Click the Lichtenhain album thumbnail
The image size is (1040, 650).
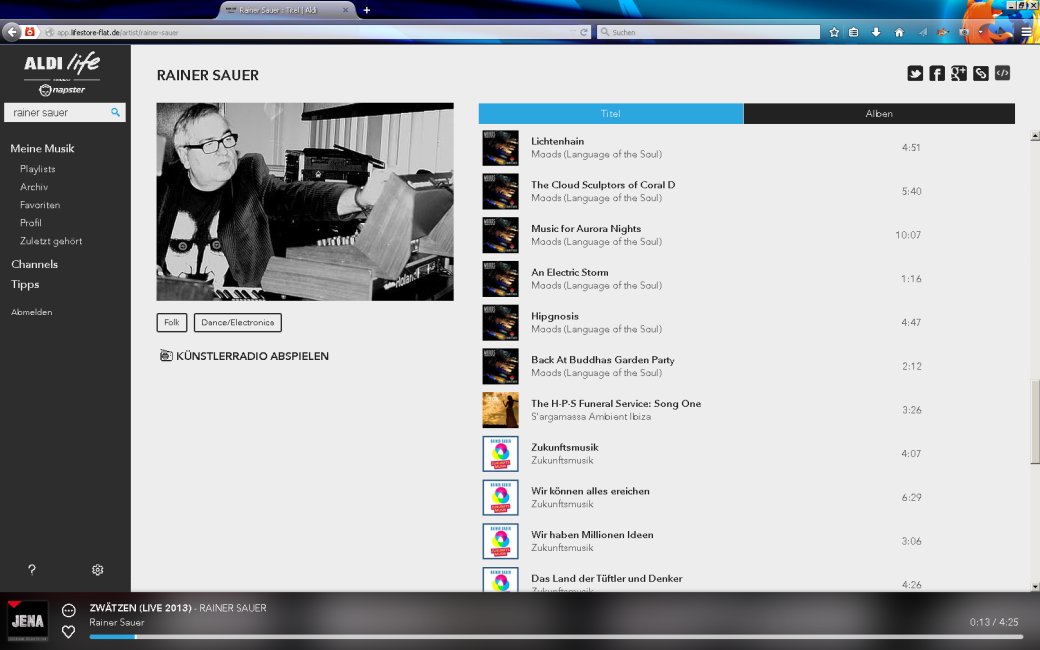[500, 147]
